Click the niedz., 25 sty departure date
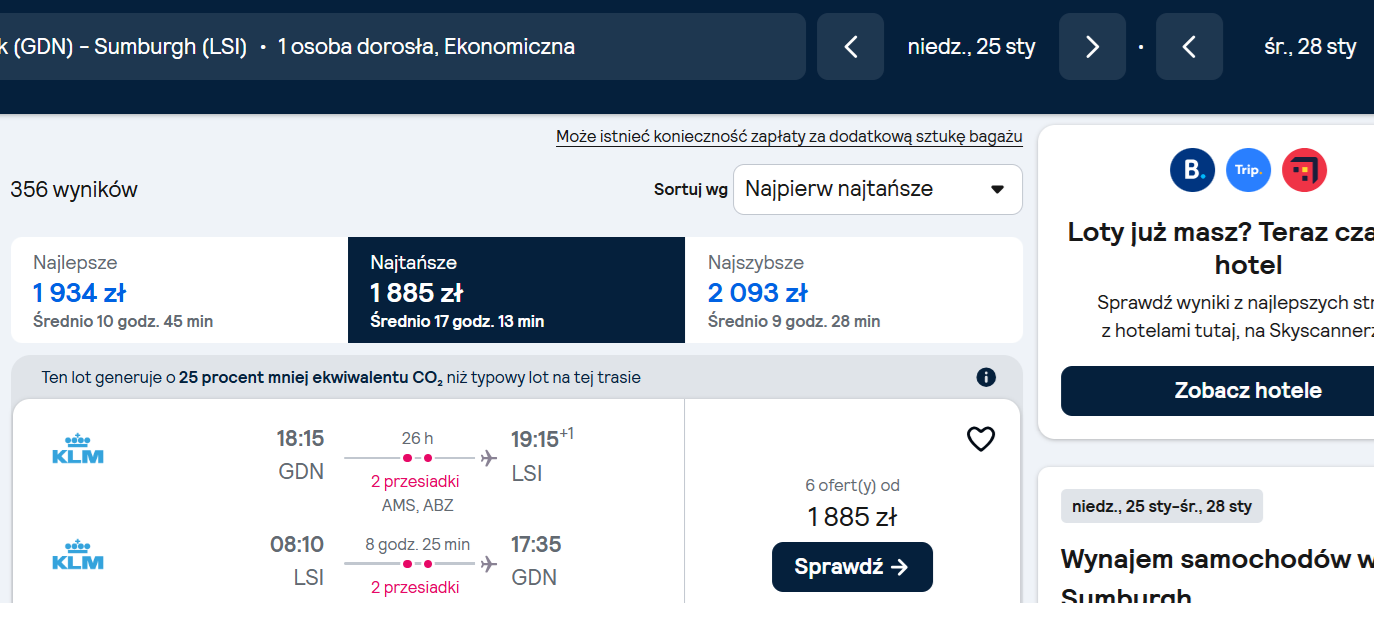 971,46
